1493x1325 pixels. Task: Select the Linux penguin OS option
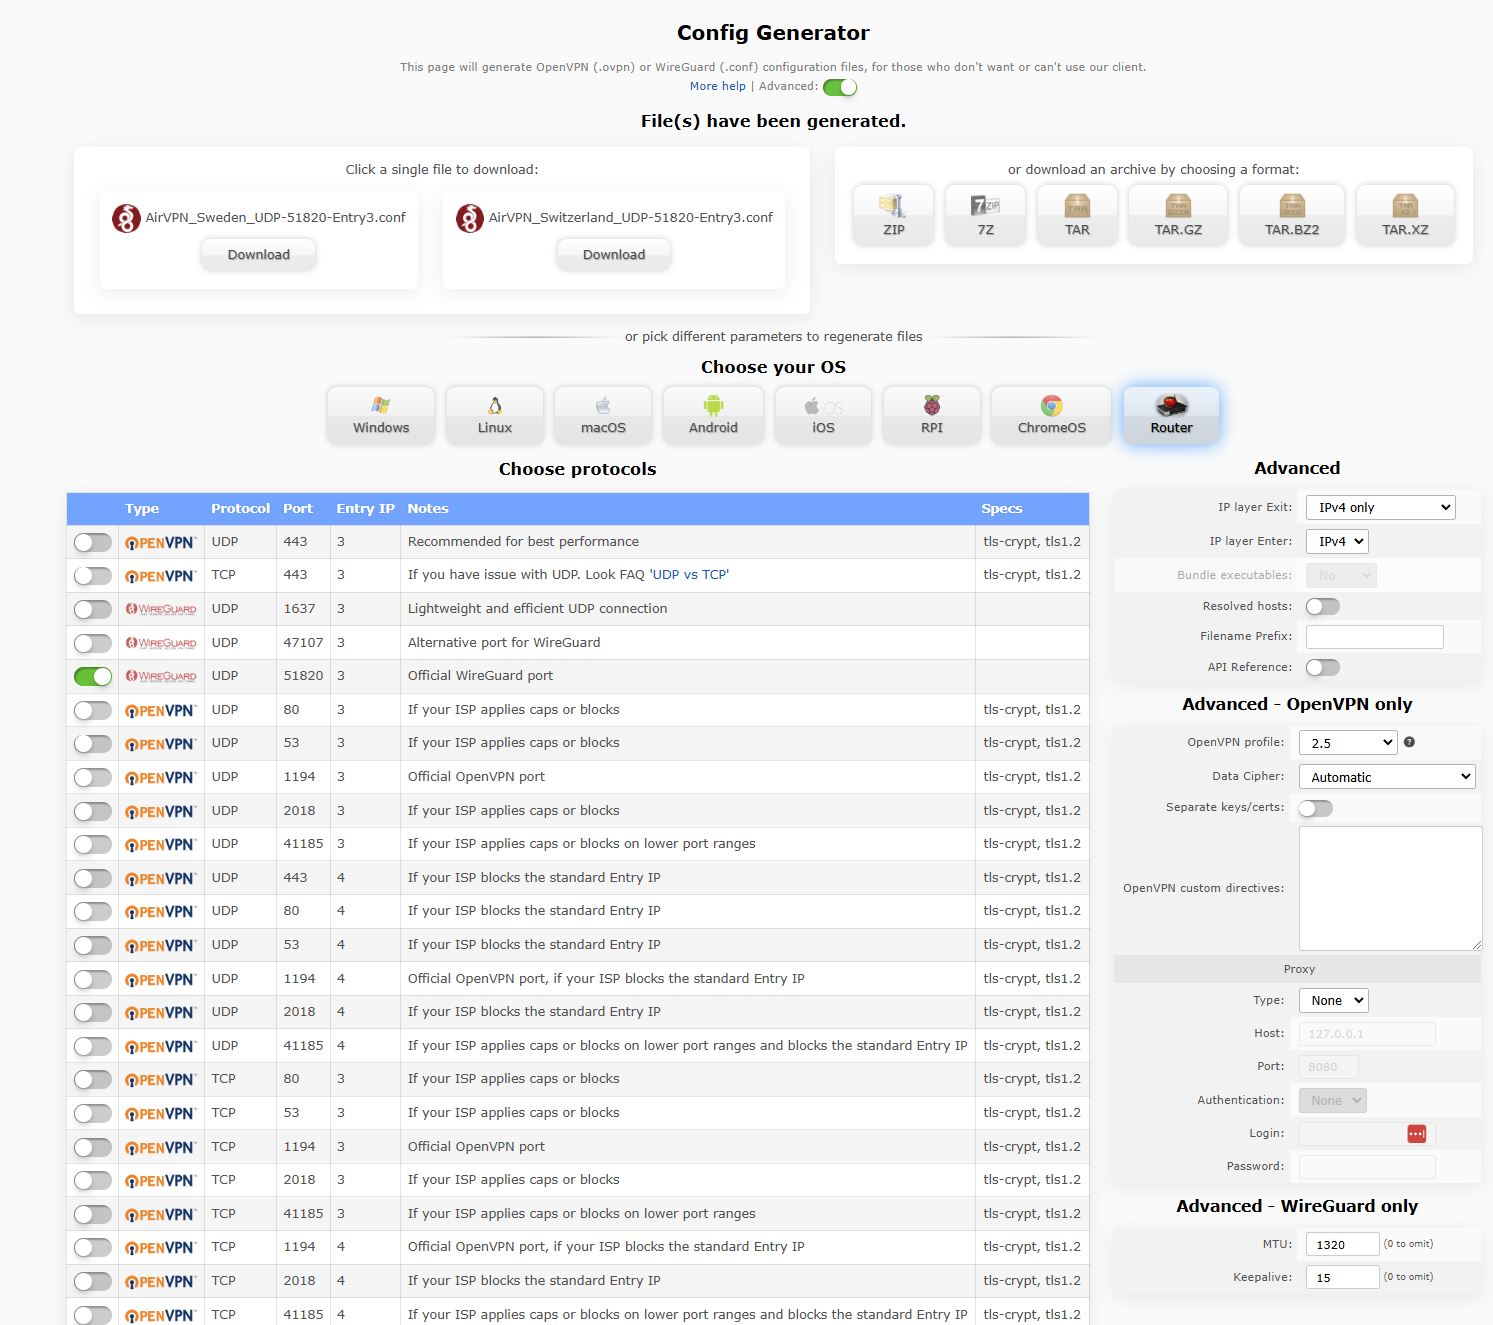pos(495,415)
